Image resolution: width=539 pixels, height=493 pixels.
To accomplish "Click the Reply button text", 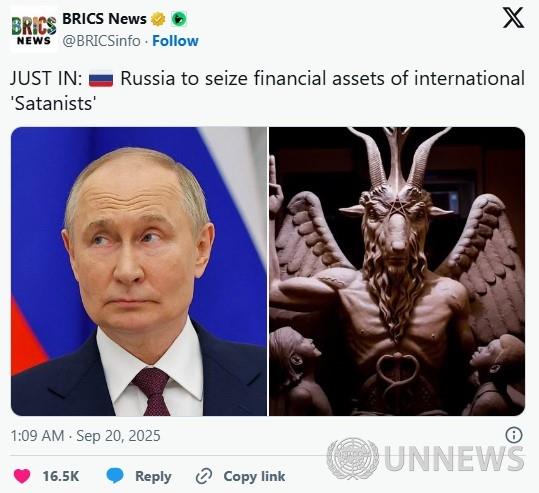I will coord(153,476).
